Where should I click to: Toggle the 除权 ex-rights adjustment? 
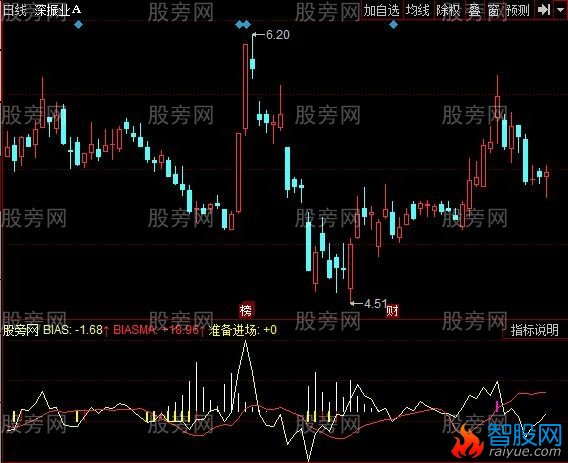(448, 10)
